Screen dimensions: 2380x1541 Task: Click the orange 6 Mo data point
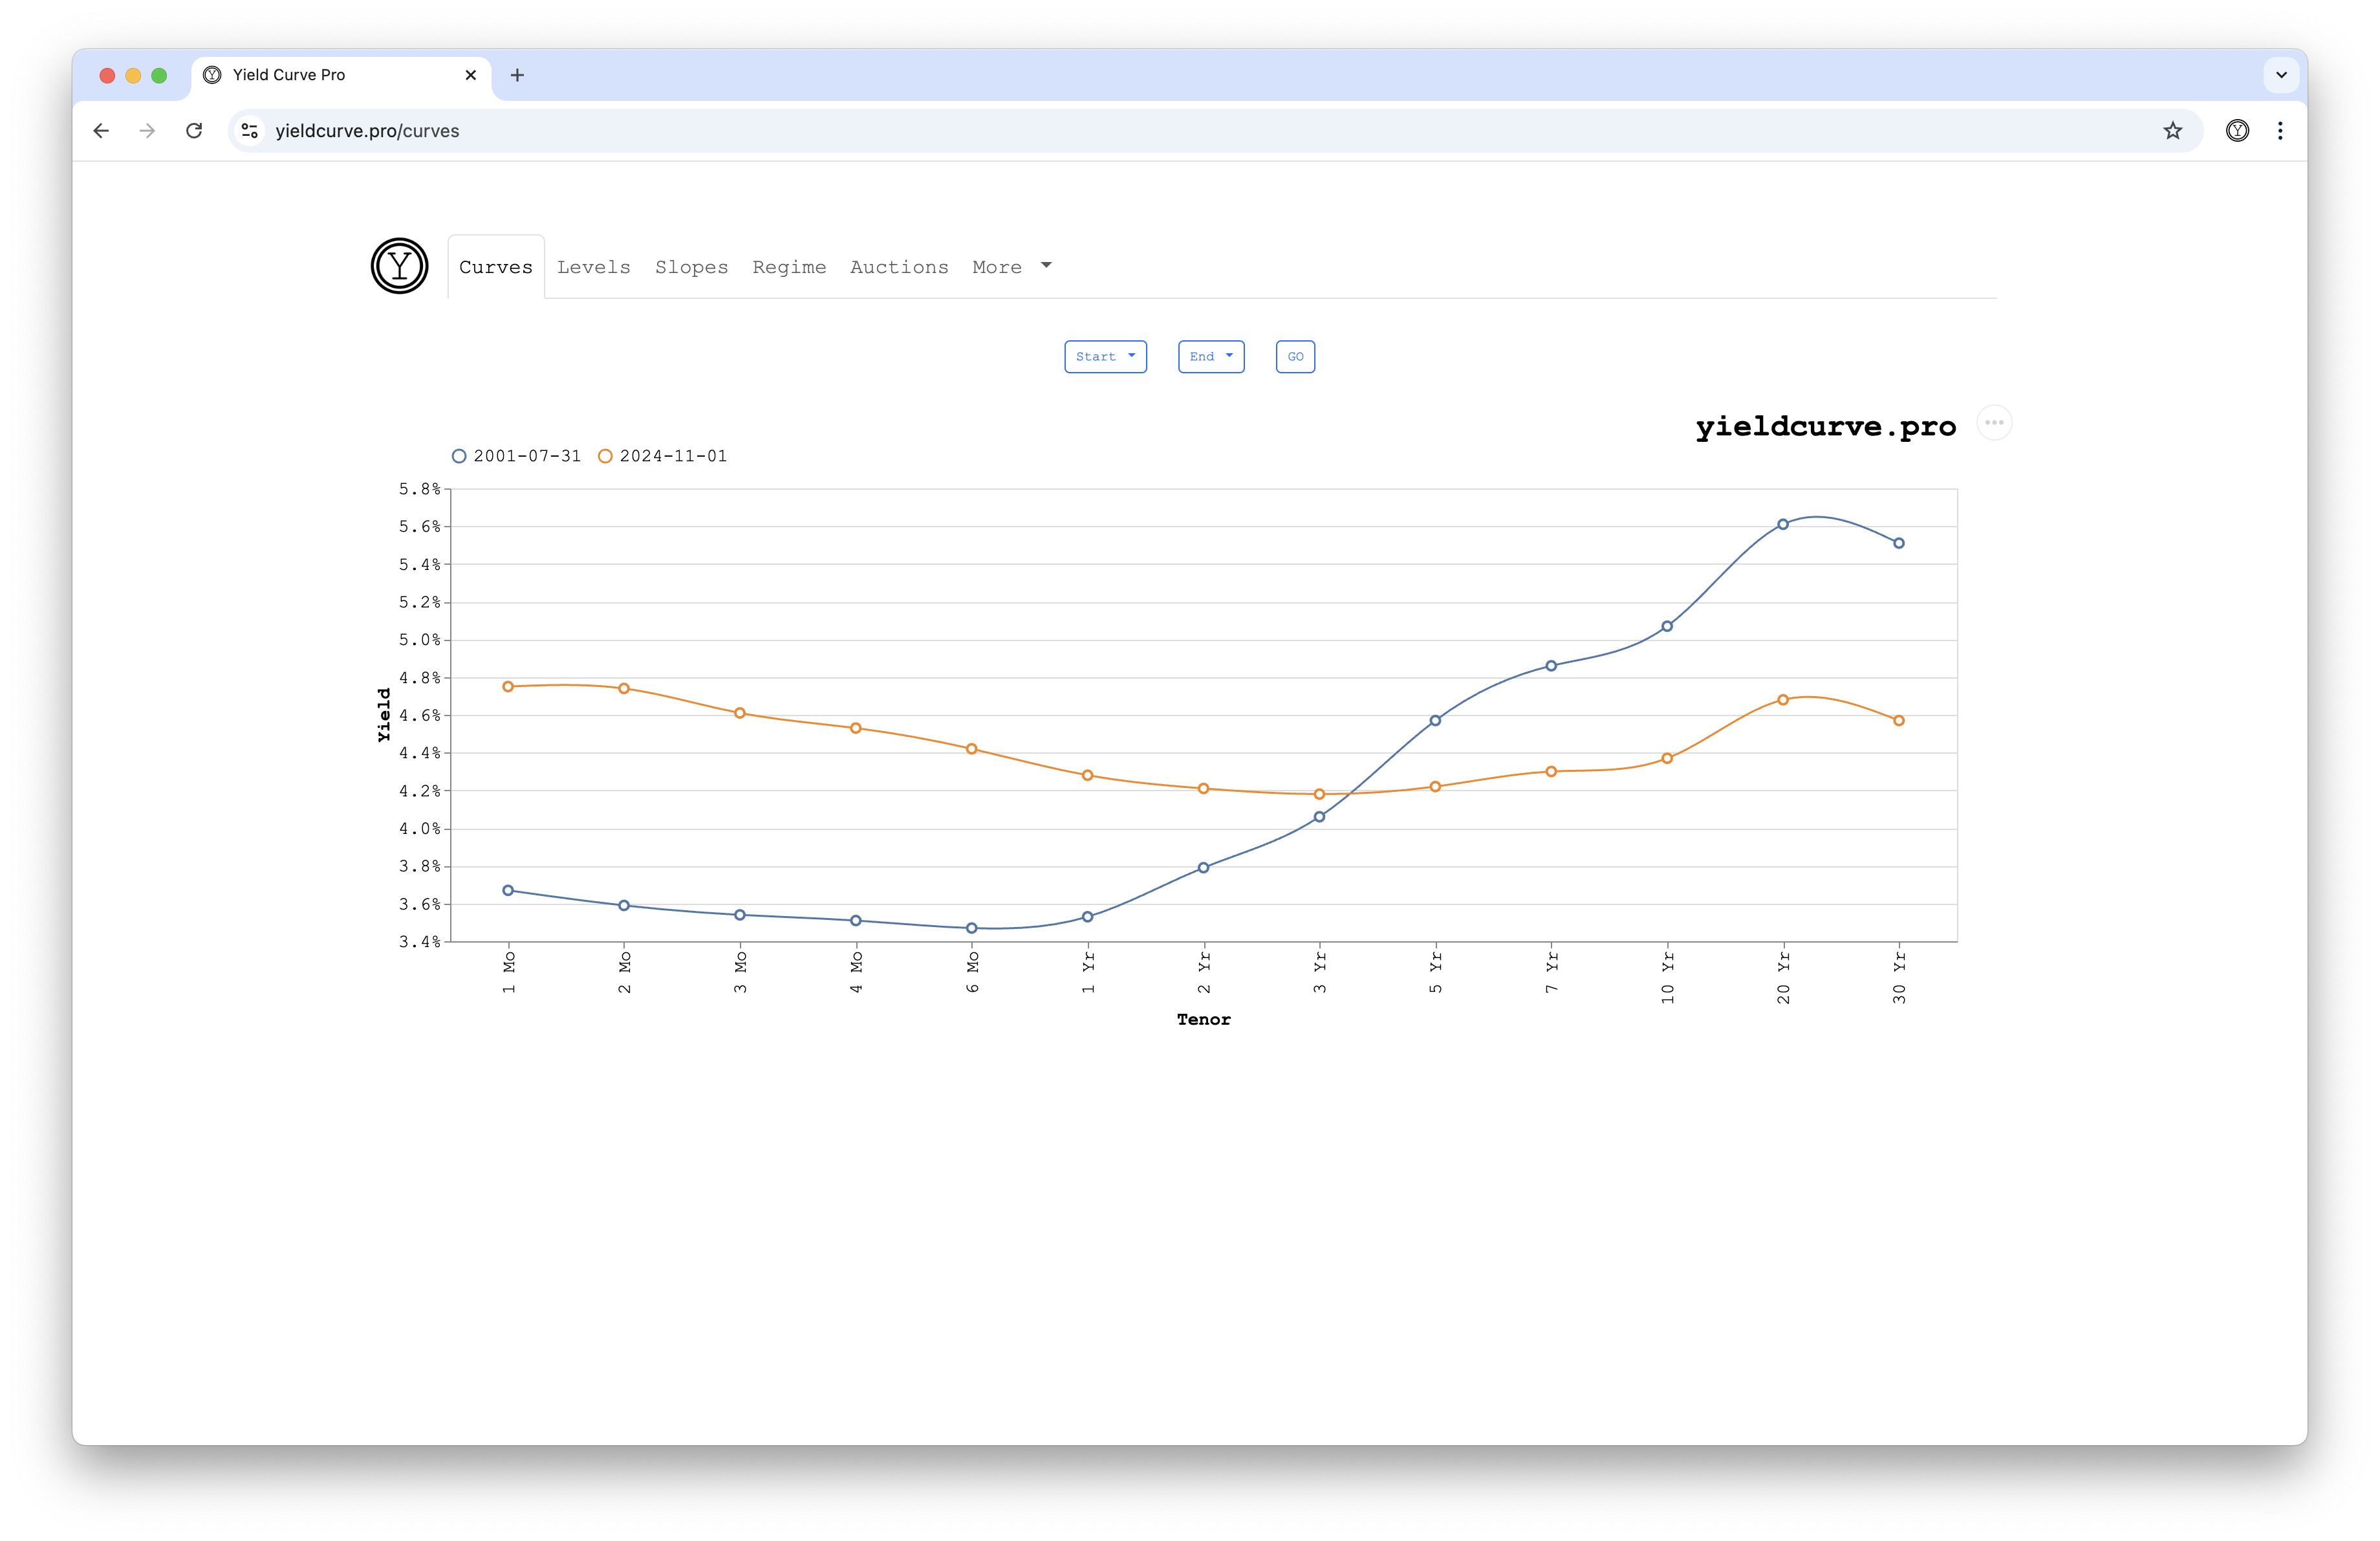coord(971,749)
